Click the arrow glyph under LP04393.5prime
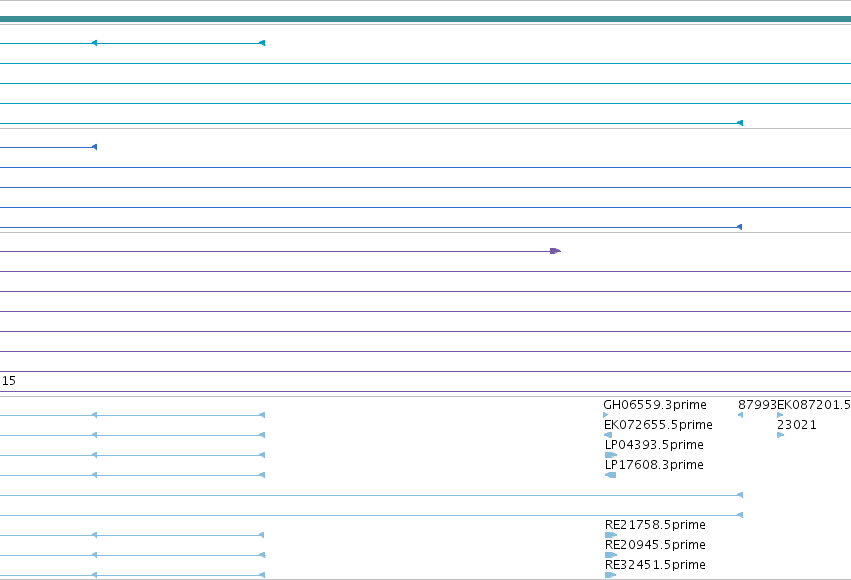 (x=611, y=455)
